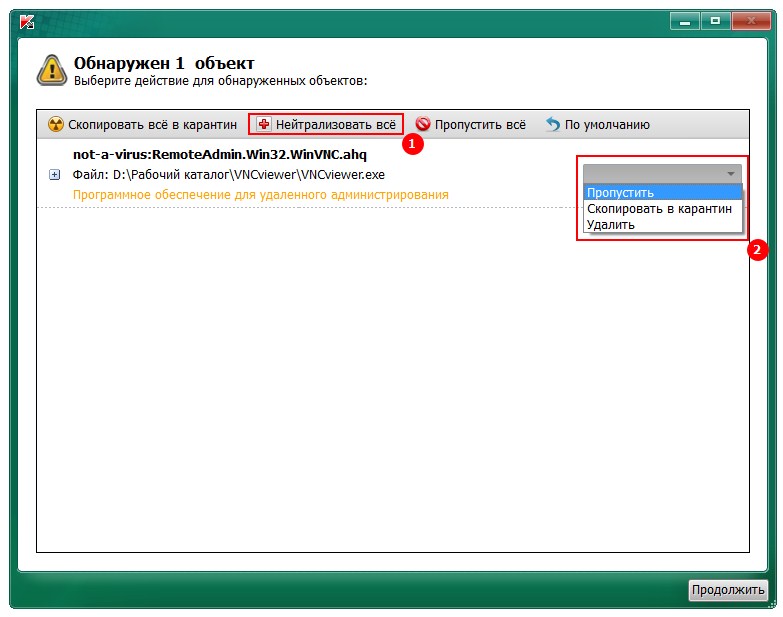Maximize the Kaspersky window
Screen dimensions: 783x617
(715, 21)
